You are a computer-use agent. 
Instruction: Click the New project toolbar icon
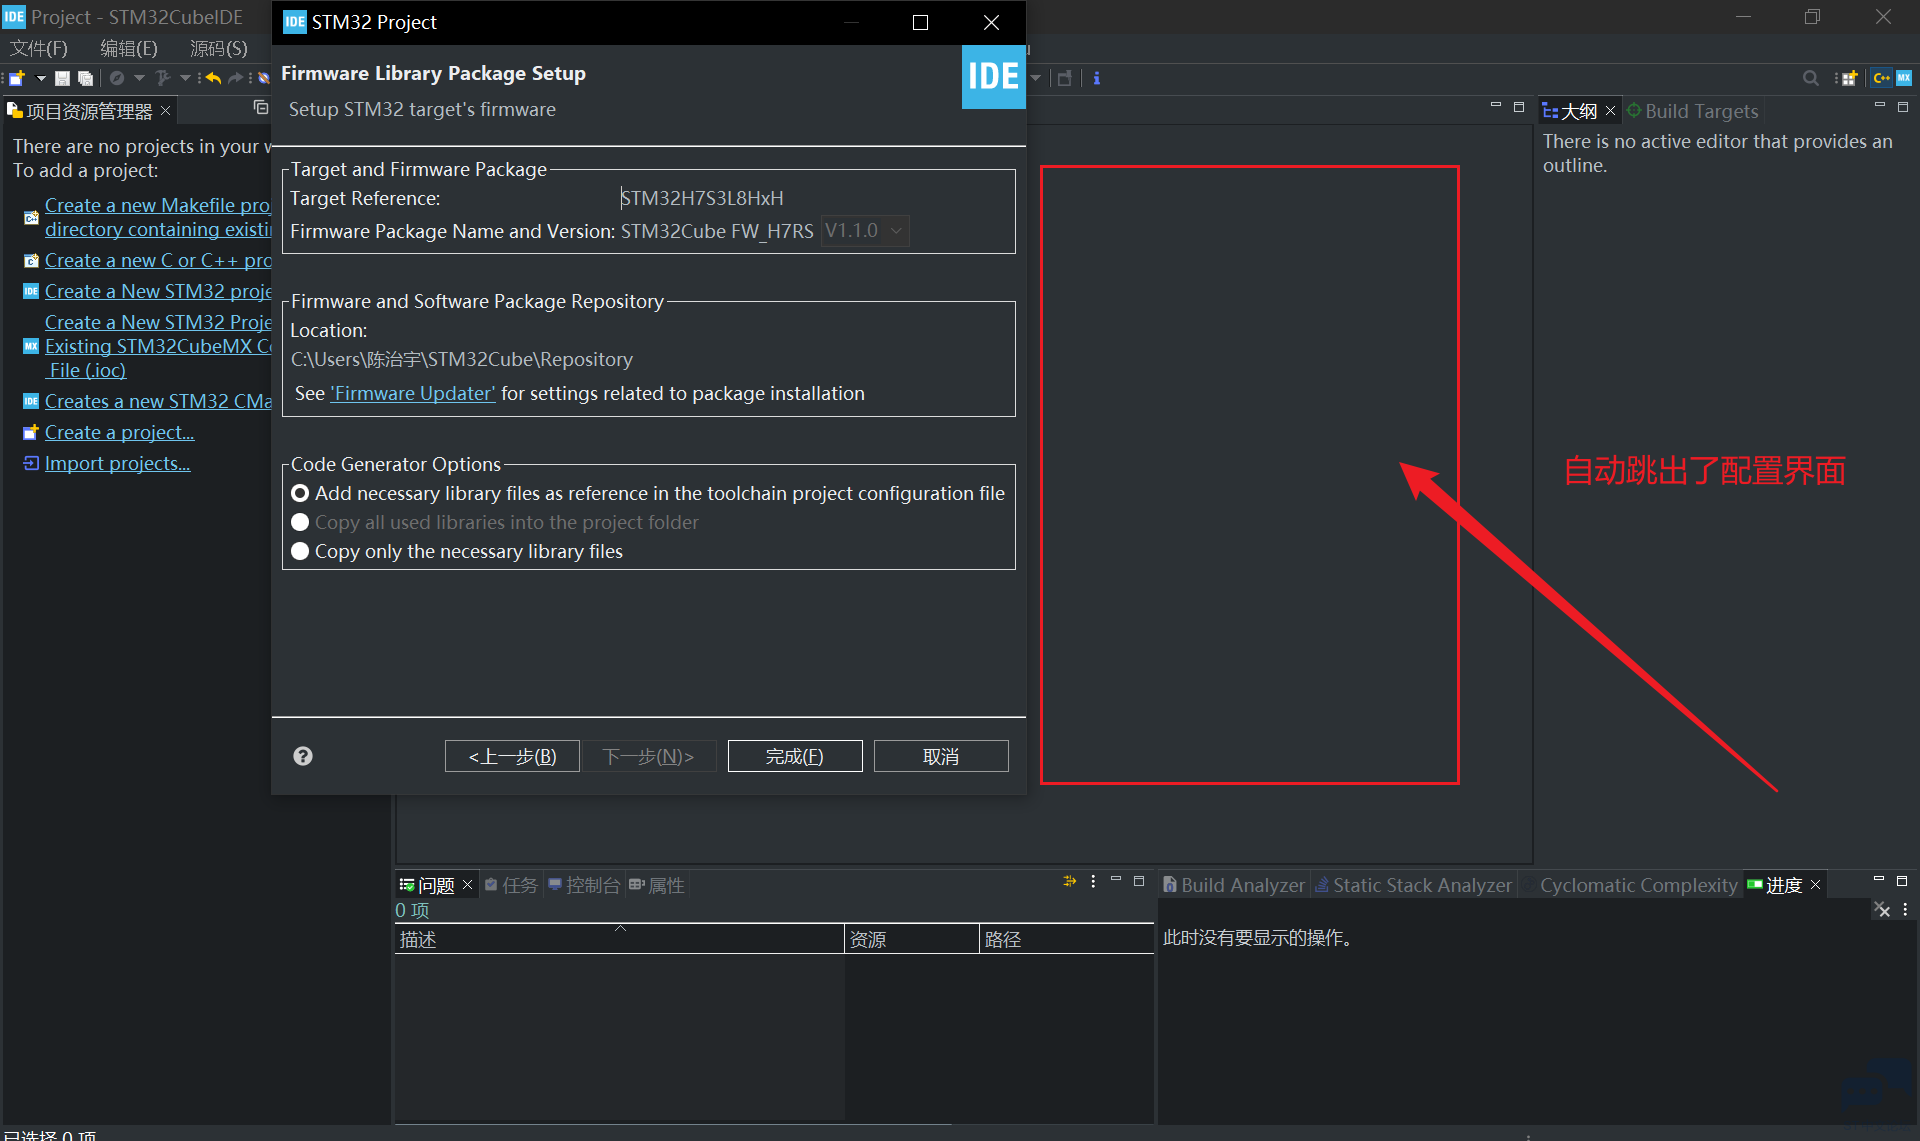pos(17,78)
